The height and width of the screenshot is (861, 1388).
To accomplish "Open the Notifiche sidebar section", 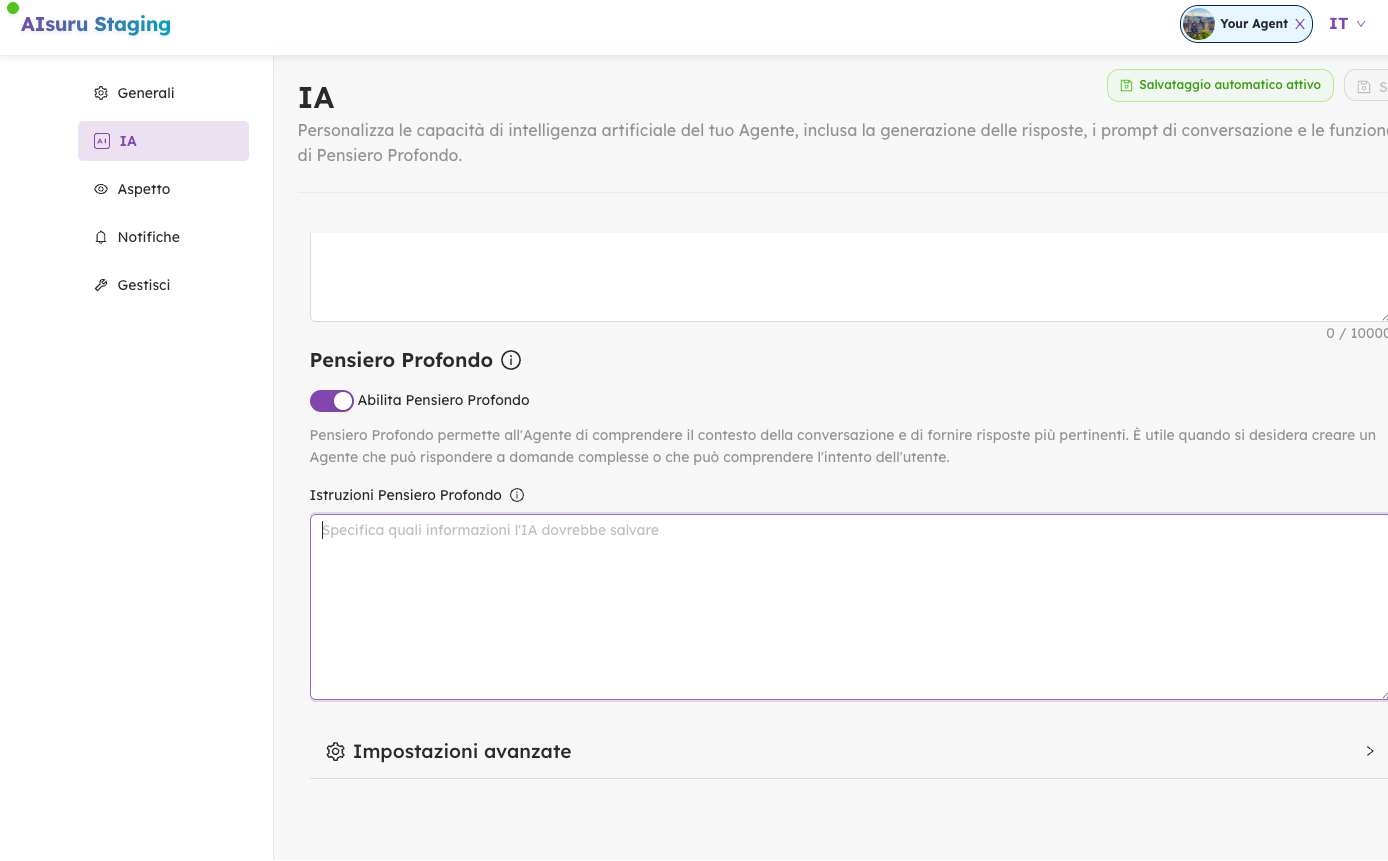I will [x=148, y=237].
